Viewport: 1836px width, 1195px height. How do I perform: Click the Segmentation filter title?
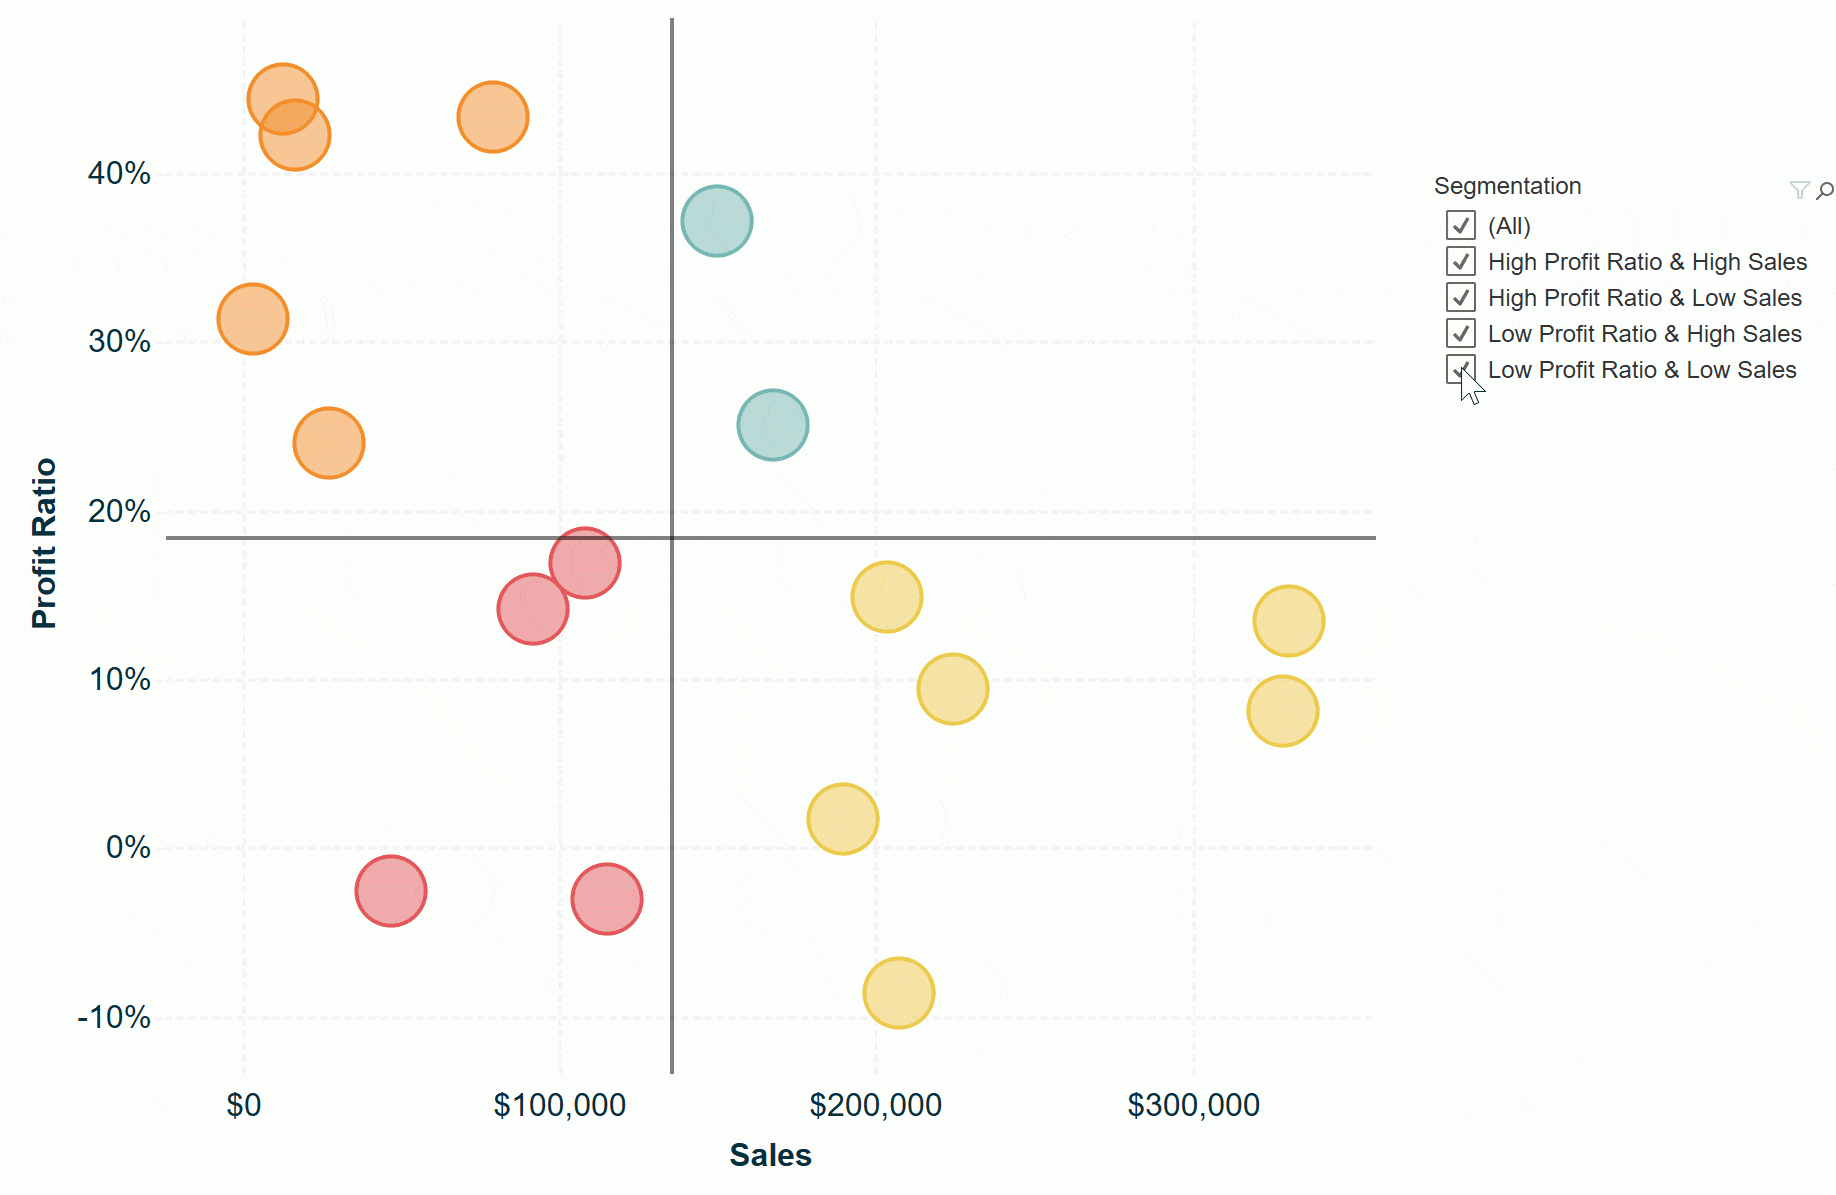1507,186
